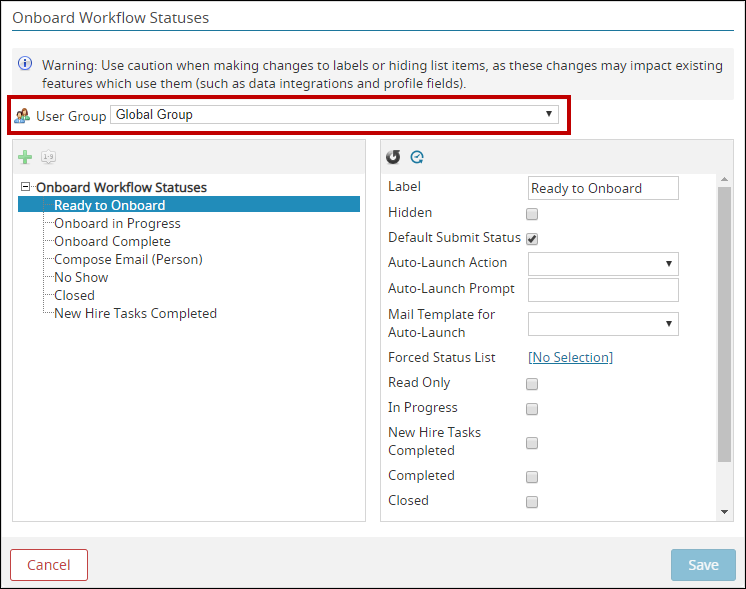The image size is (746, 589).
Task: Select New Hire Tasks Completed tree item
Action: pos(136,314)
